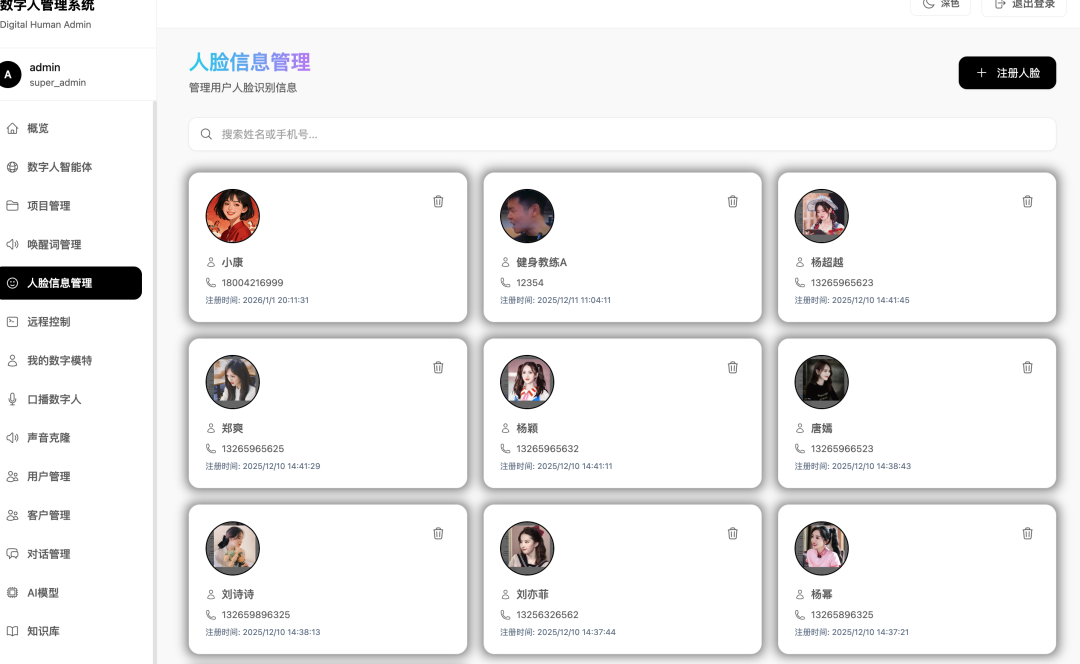Click 杨颖's avatar photo
Viewport: 1080px width, 664px height.
coord(527,382)
